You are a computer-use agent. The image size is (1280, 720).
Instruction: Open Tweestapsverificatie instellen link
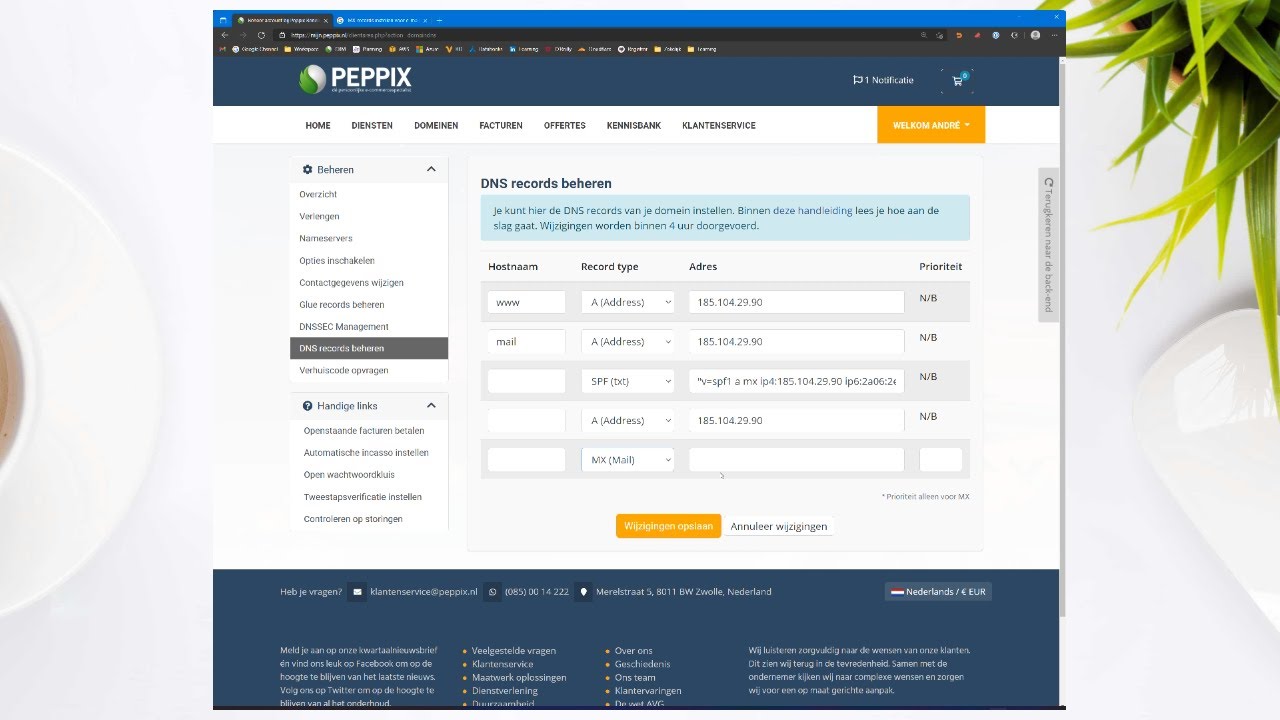pyautogui.click(x=363, y=497)
